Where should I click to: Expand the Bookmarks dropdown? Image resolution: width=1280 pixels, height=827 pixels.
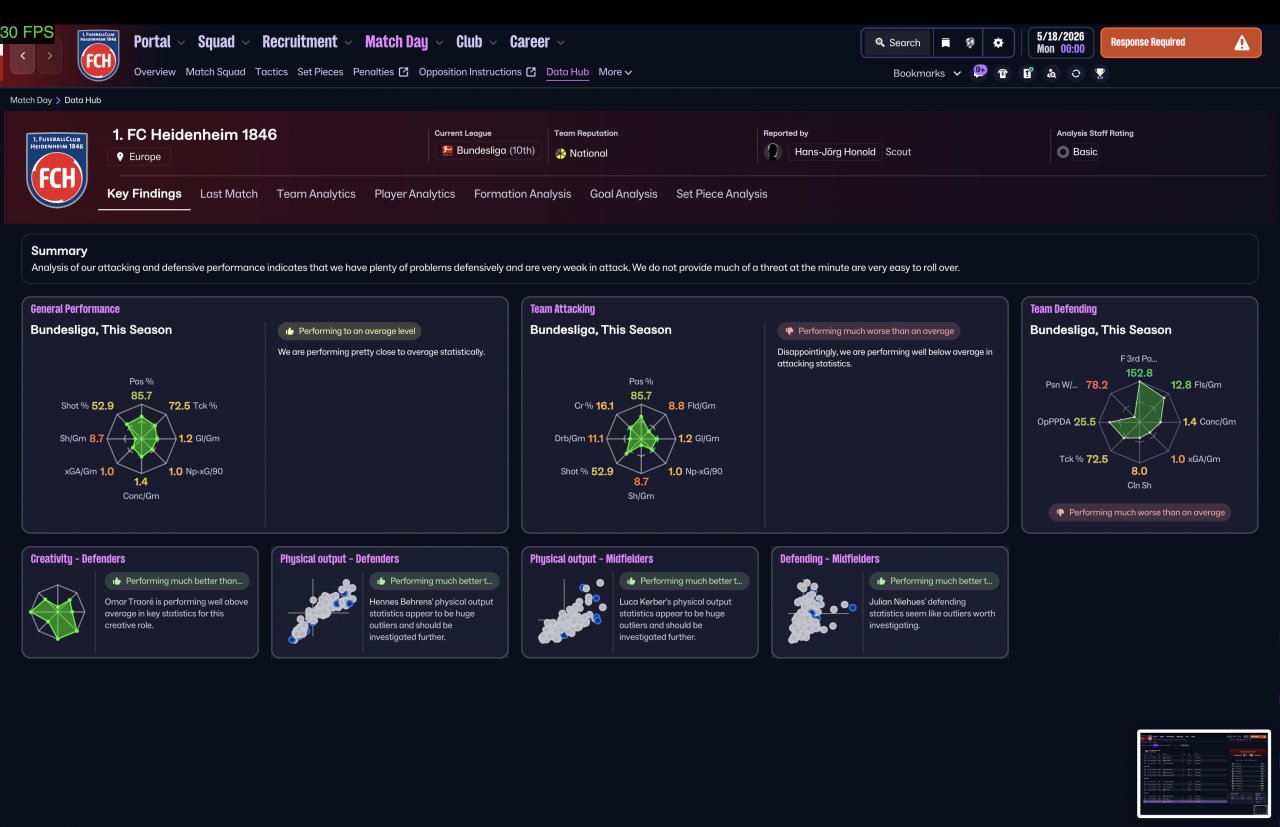pos(927,73)
